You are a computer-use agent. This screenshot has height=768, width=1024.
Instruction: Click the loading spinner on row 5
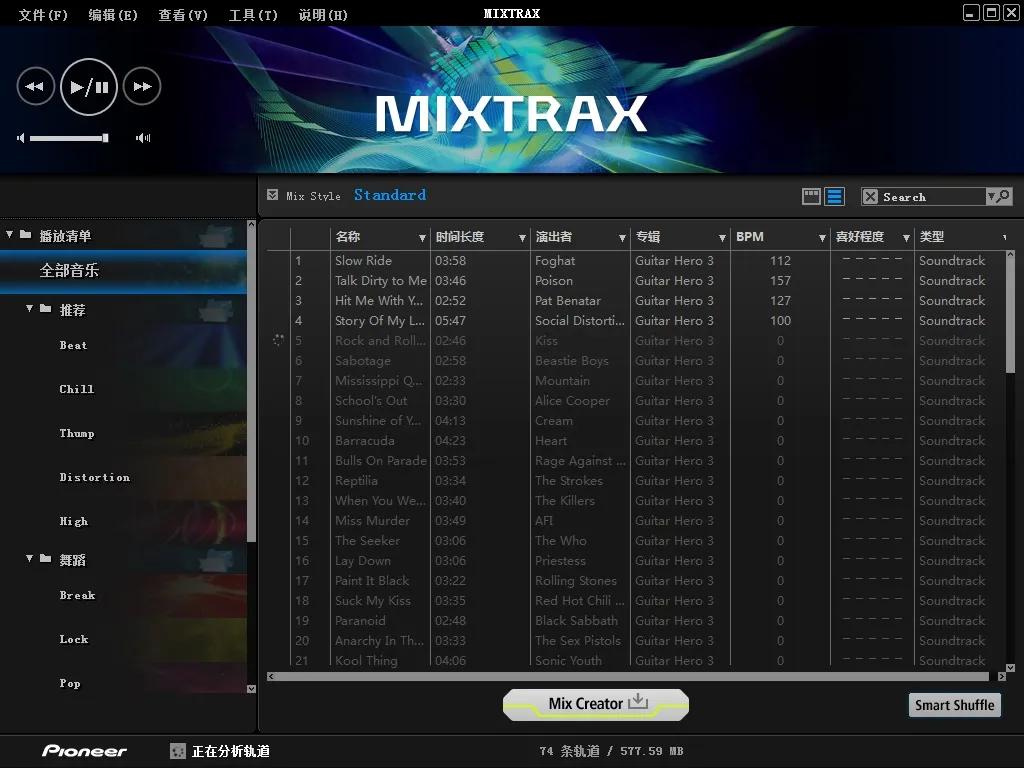click(x=278, y=340)
